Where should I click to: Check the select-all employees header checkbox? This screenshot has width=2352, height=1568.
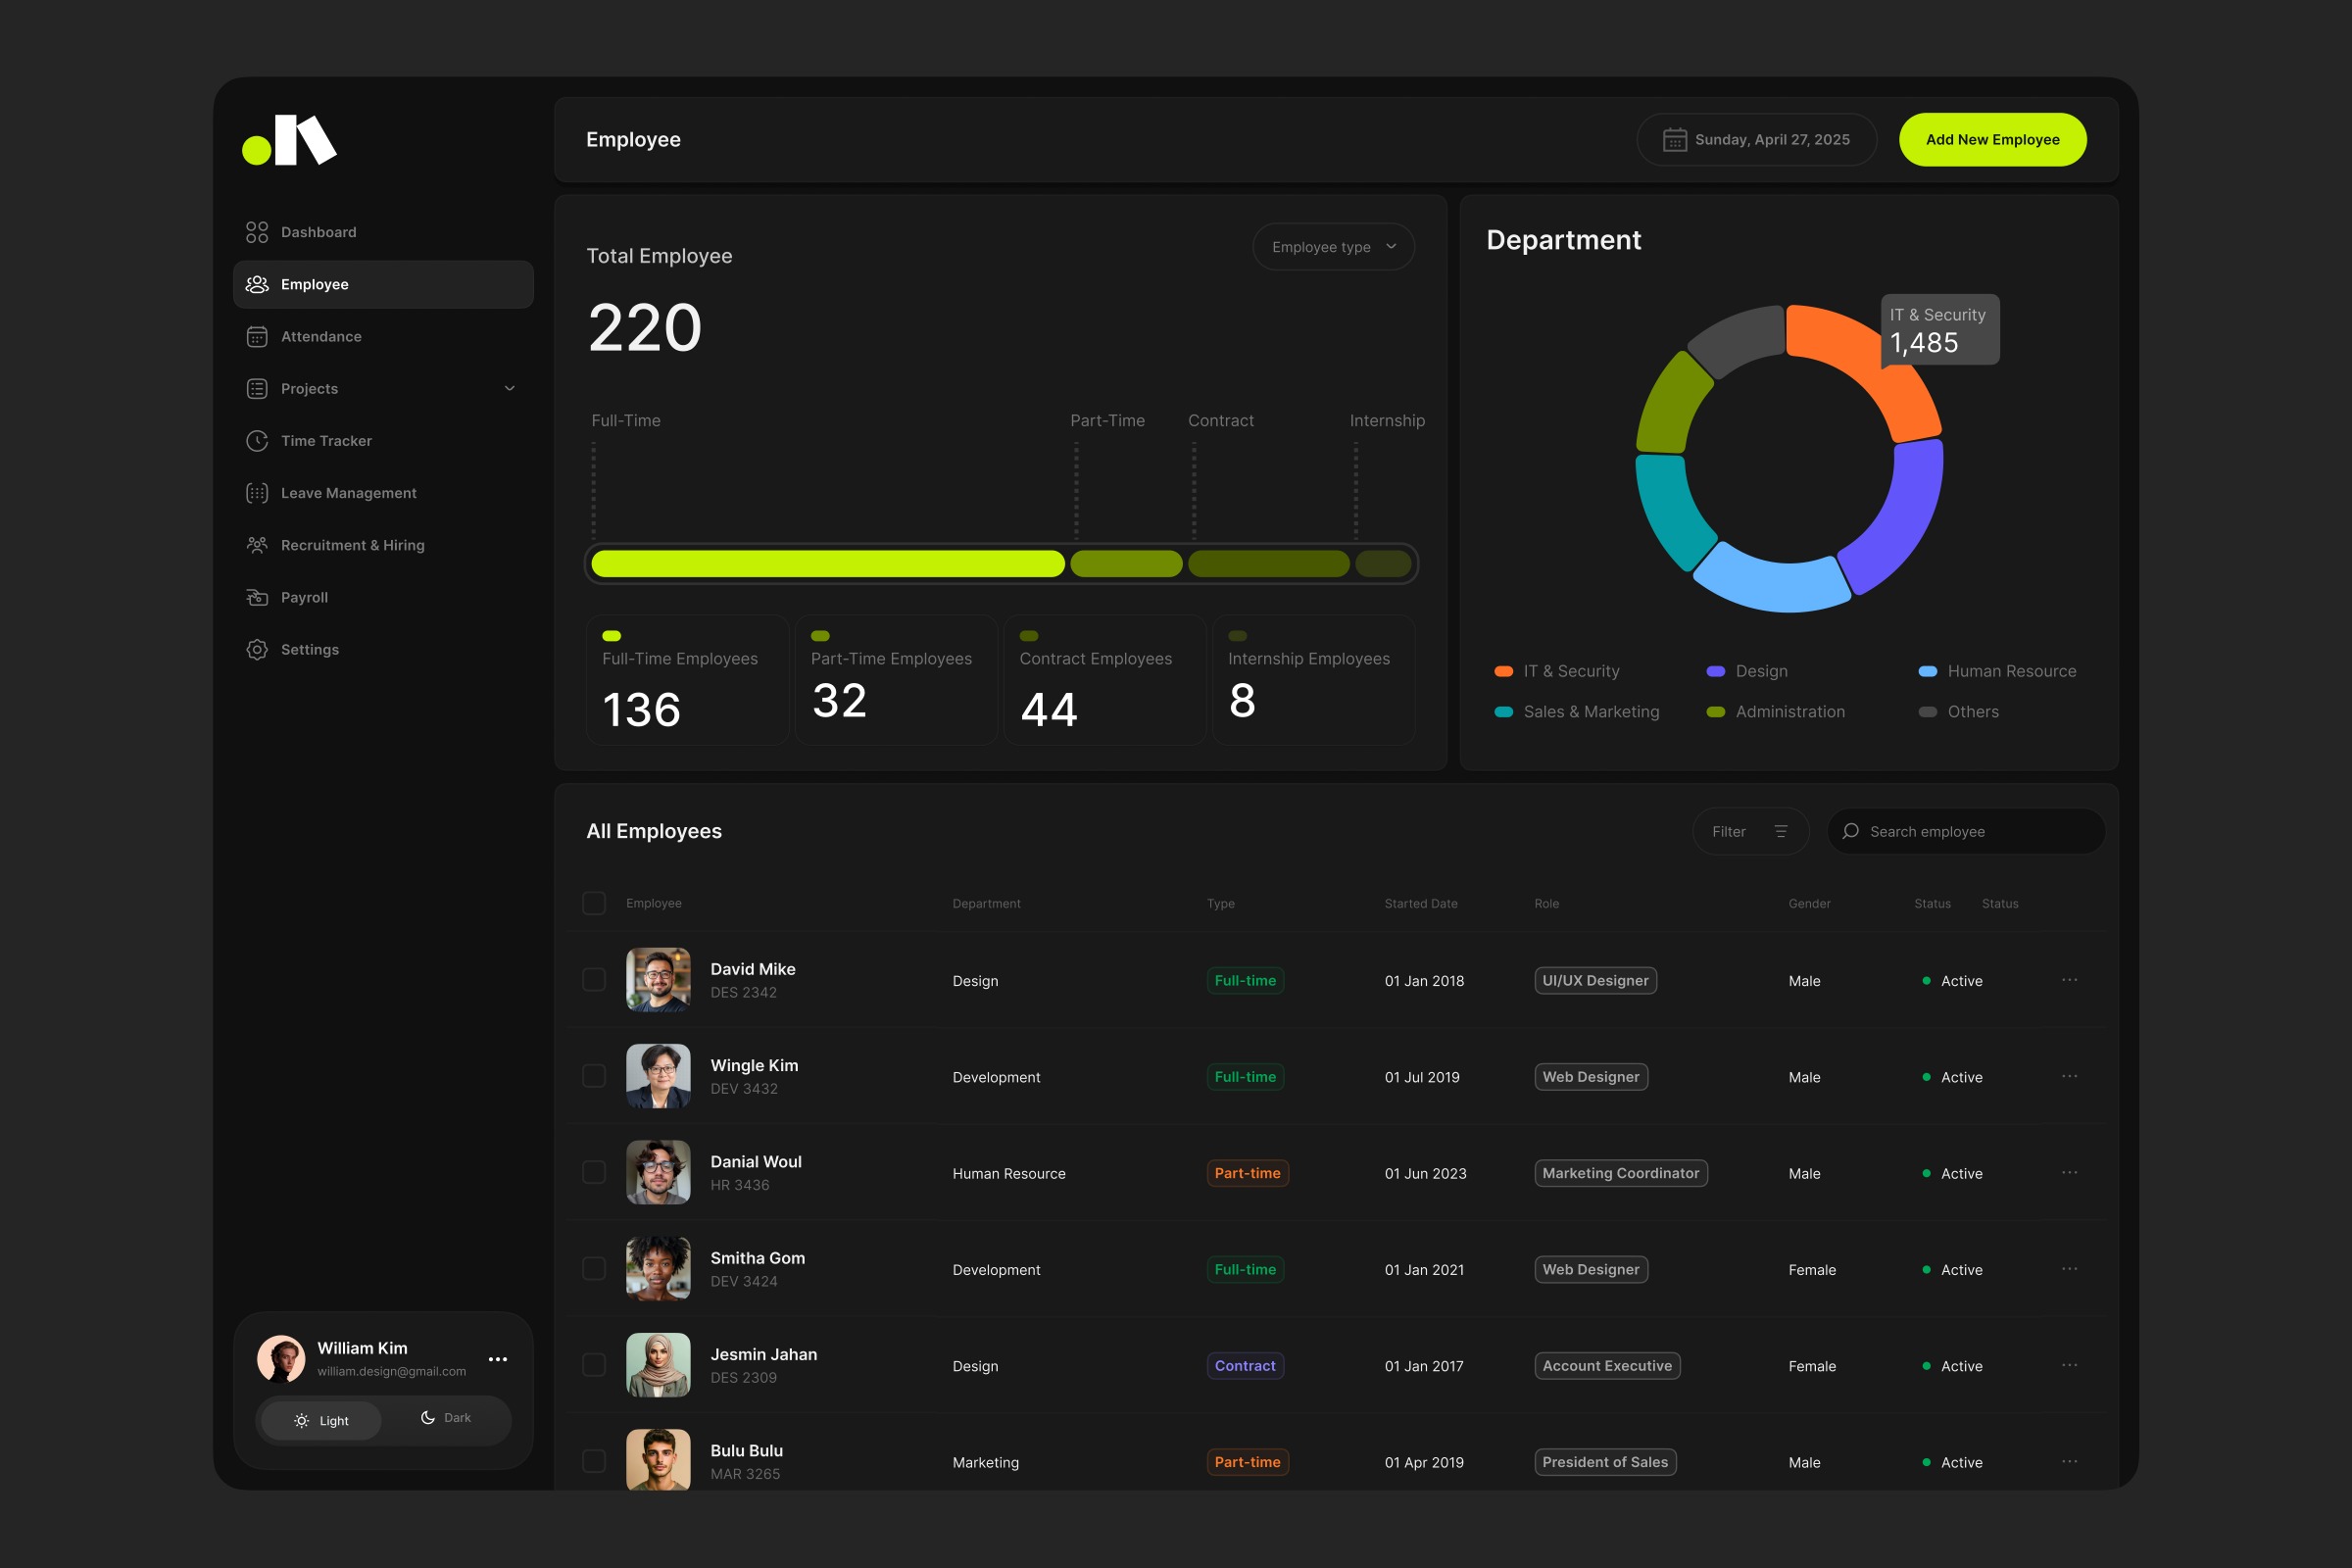coord(594,903)
